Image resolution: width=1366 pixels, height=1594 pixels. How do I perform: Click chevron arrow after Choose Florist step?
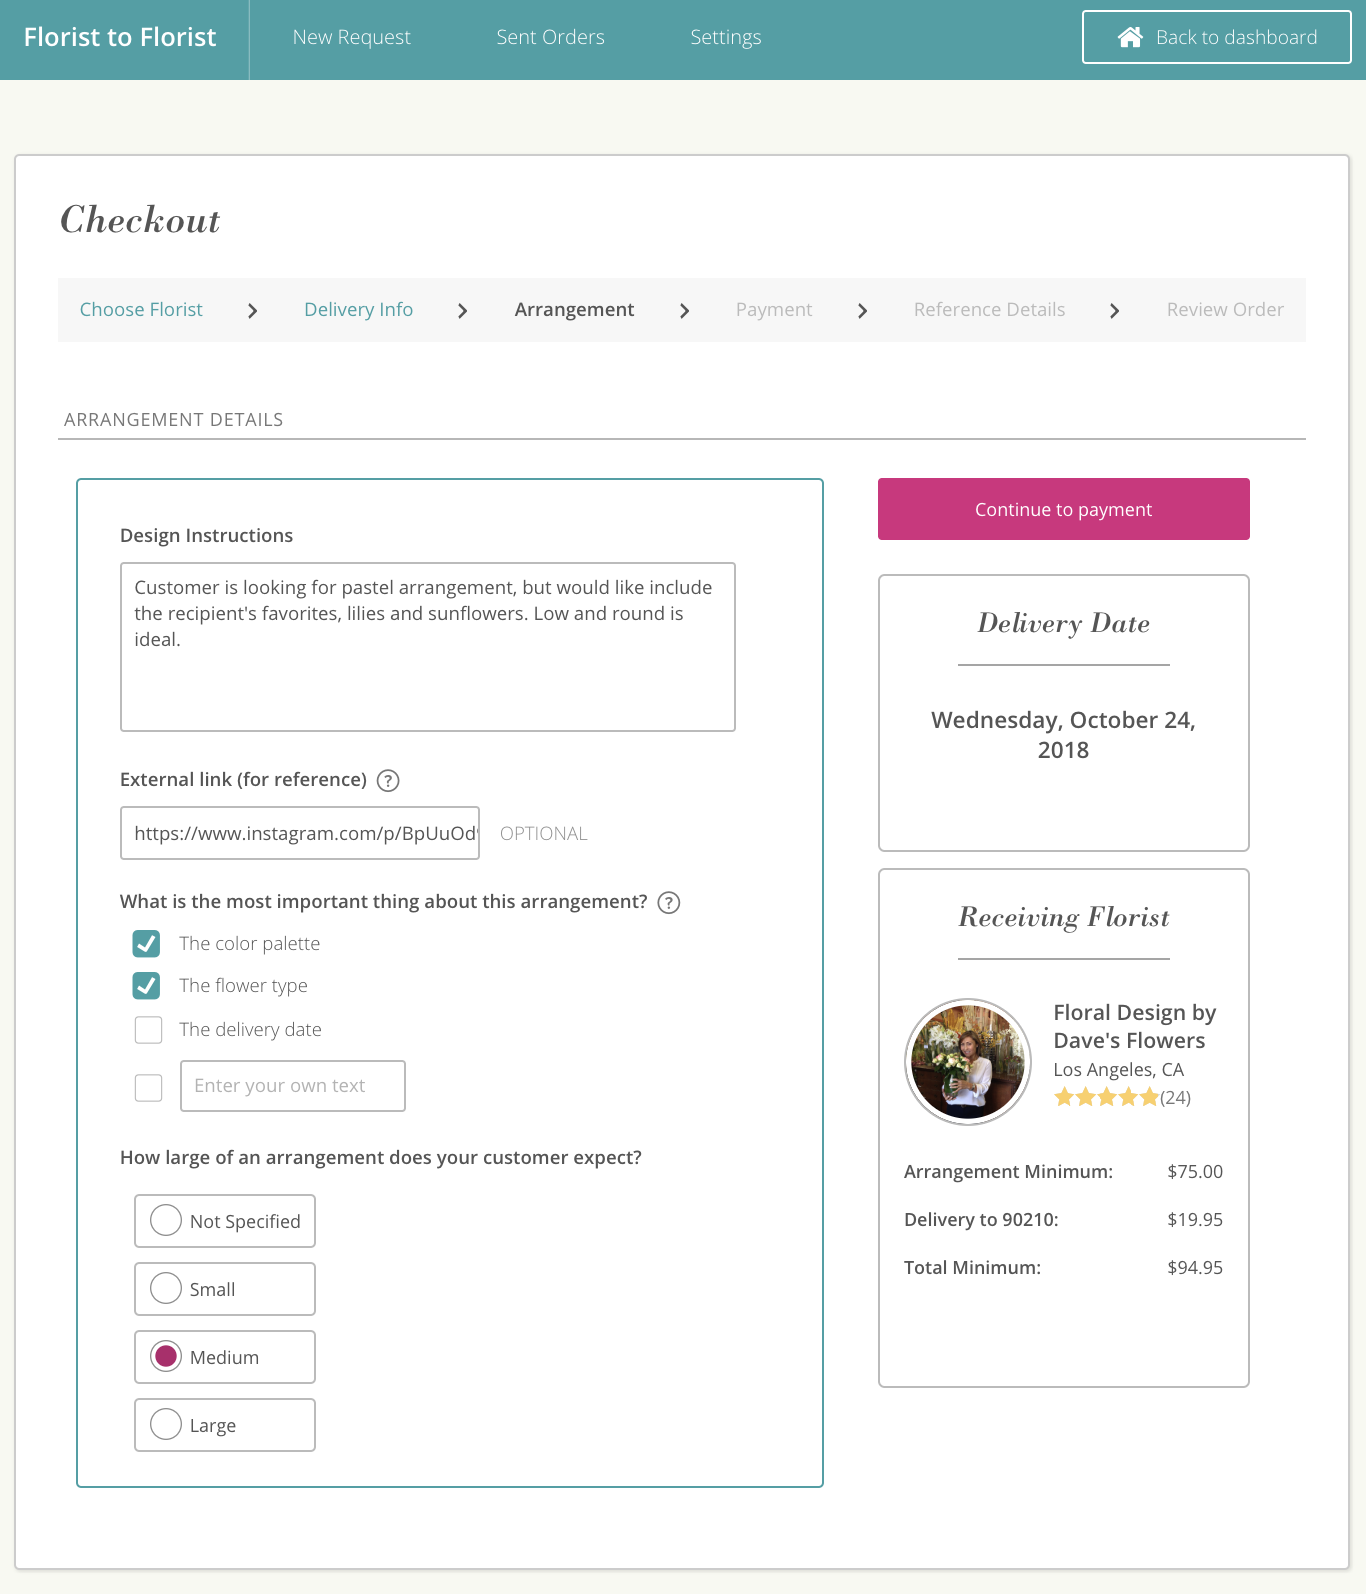click(253, 311)
